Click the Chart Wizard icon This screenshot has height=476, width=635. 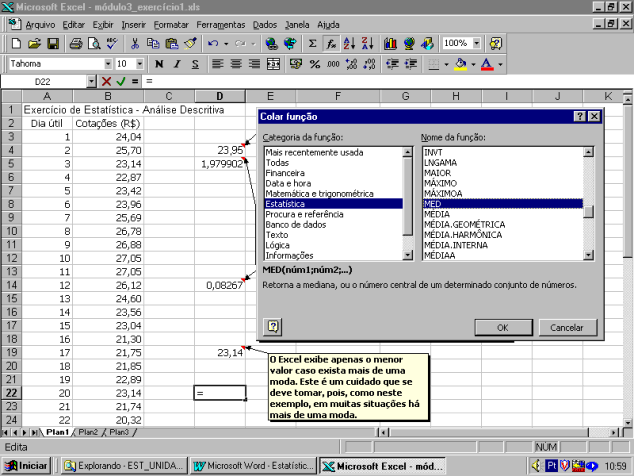(390, 44)
